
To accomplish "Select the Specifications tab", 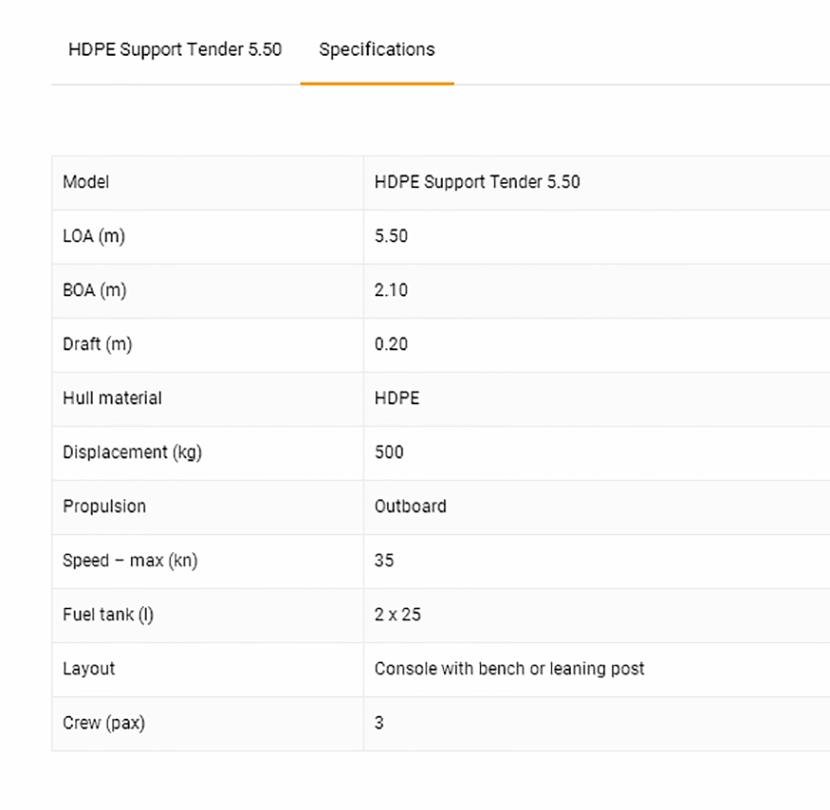I will click(x=377, y=50).
